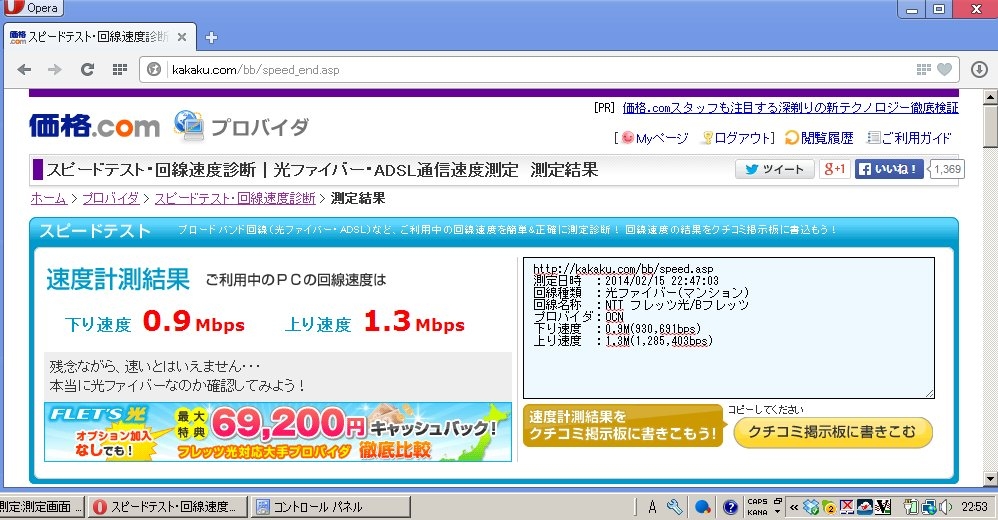Viewport: 998px width, 520px height.
Task: Click the safely remove hardware tray icon
Action: pos(911,507)
